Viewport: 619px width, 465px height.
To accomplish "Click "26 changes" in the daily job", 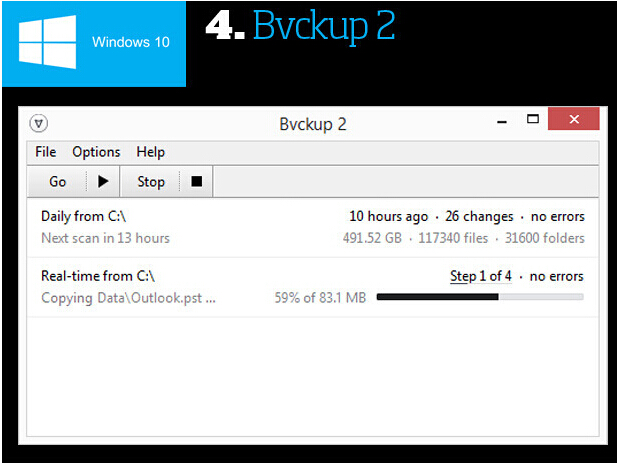I will [x=479, y=216].
